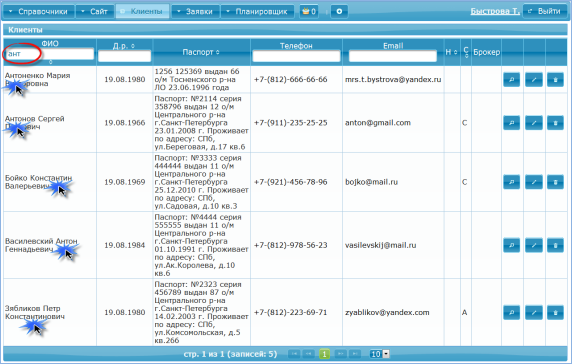Switch to the Клиенты section
The width and height of the screenshot is (572, 364).
[142, 11]
